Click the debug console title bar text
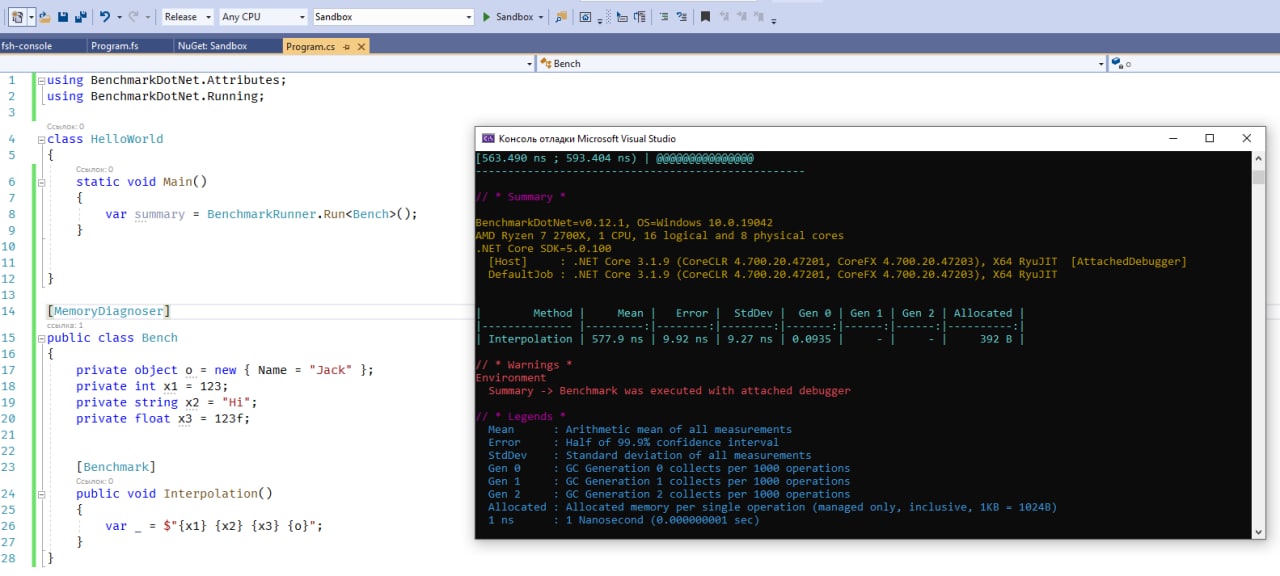 pyautogui.click(x=587, y=139)
